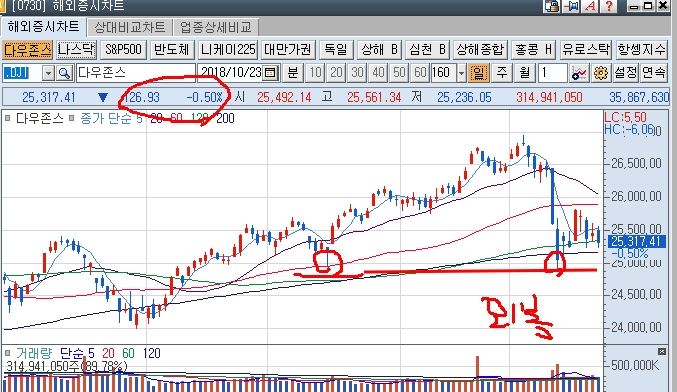Image resolution: width=677 pixels, height=392 pixels.
Task: Toggle the 일 daily period button
Action: coord(479,73)
